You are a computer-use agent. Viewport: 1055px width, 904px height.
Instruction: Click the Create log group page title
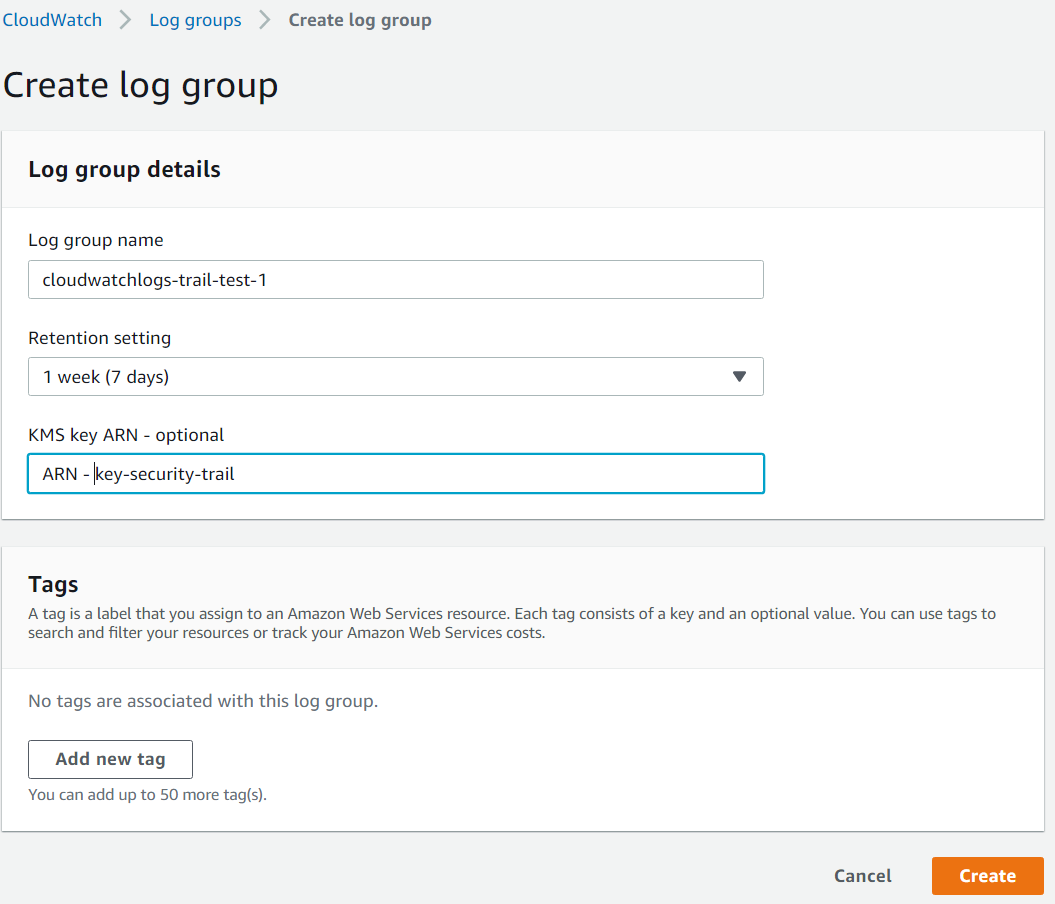tap(140, 86)
